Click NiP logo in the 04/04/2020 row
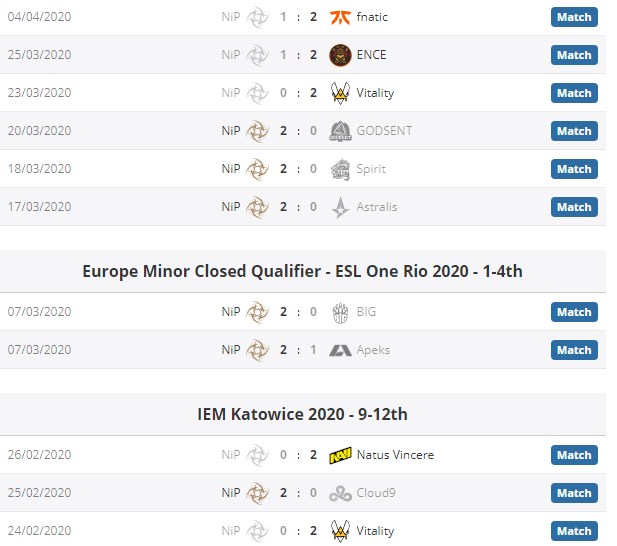The height and width of the screenshot is (546, 617). pyautogui.click(x=257, y=17)
